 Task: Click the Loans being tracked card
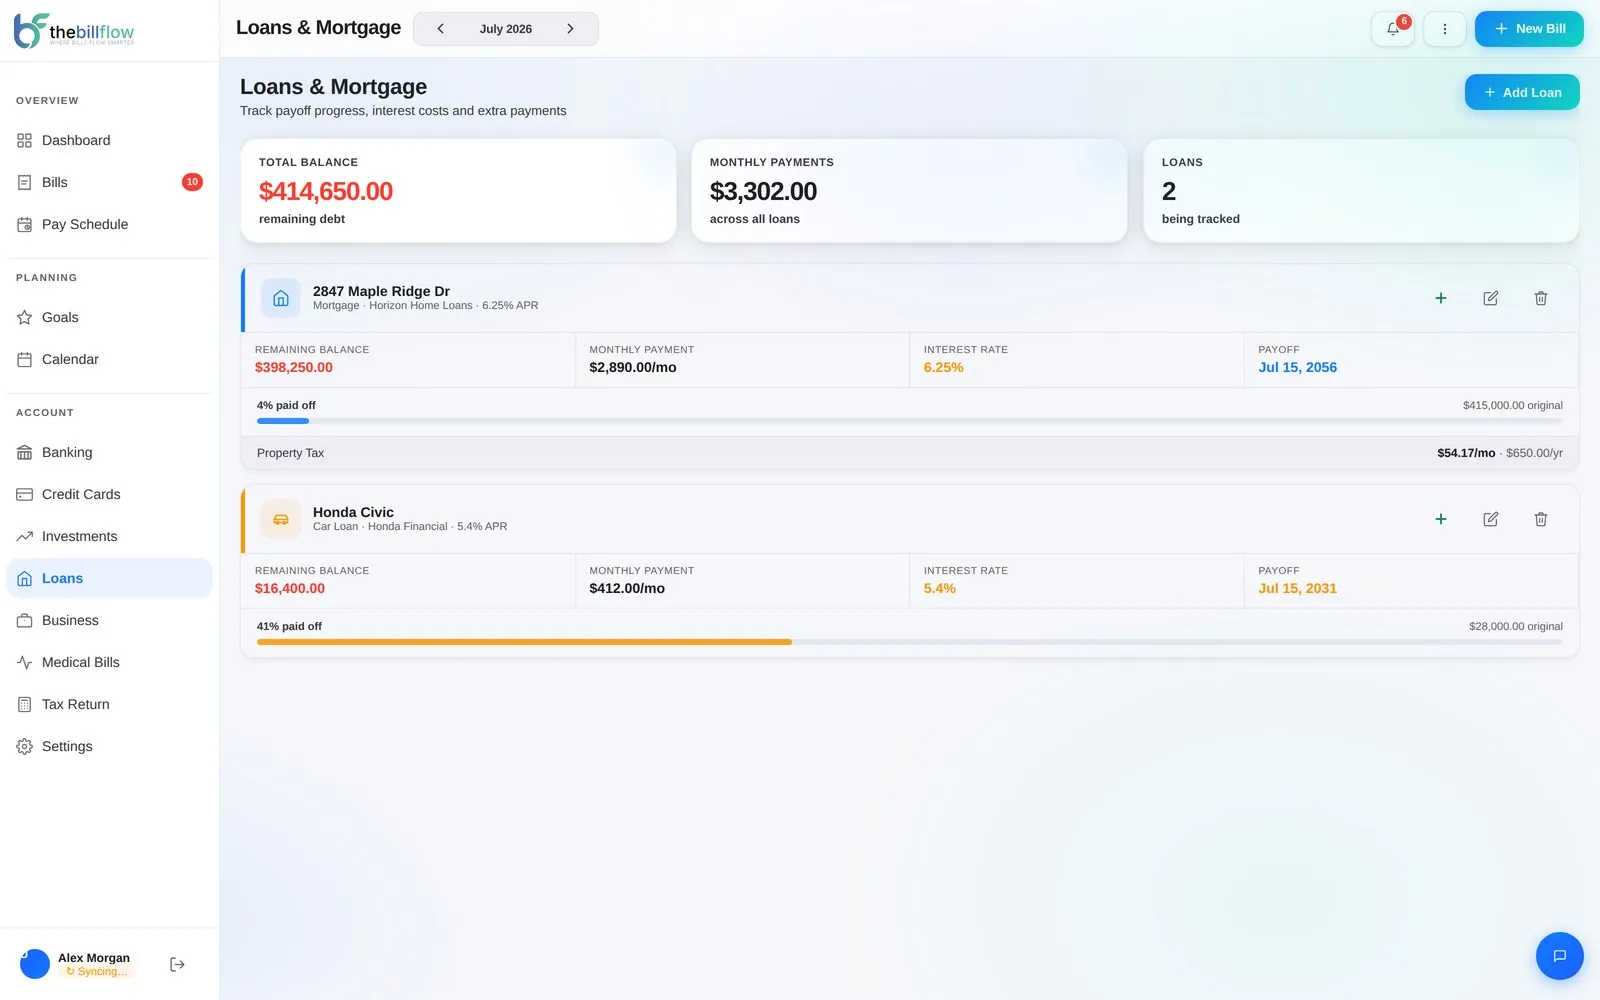click(x=1361, y=190)
